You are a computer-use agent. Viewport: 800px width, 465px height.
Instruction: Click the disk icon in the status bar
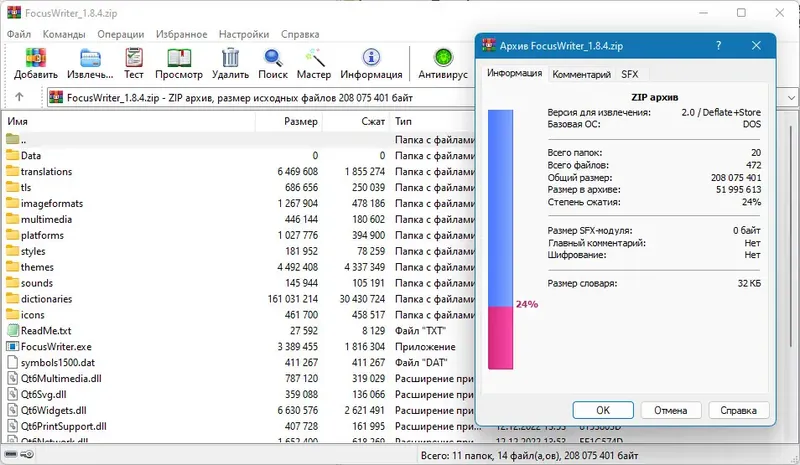tap(11, 454)
